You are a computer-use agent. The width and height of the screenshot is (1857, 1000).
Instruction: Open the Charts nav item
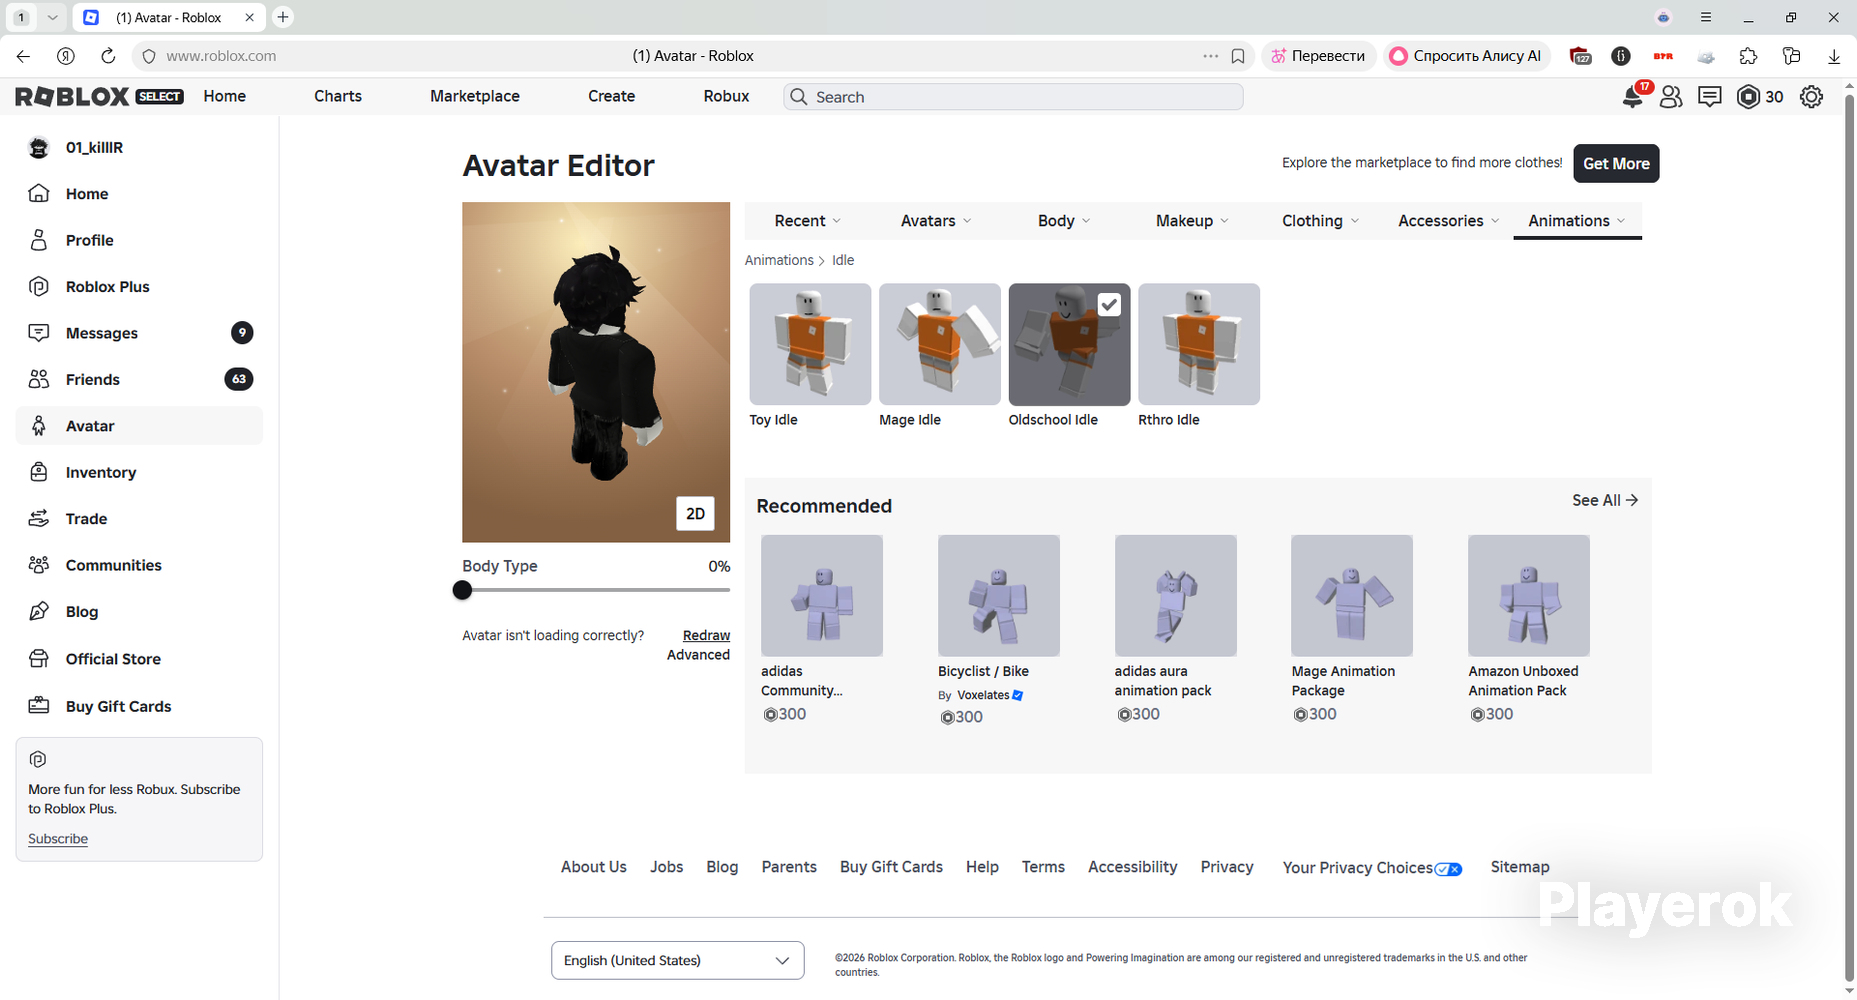click(338, 96)
